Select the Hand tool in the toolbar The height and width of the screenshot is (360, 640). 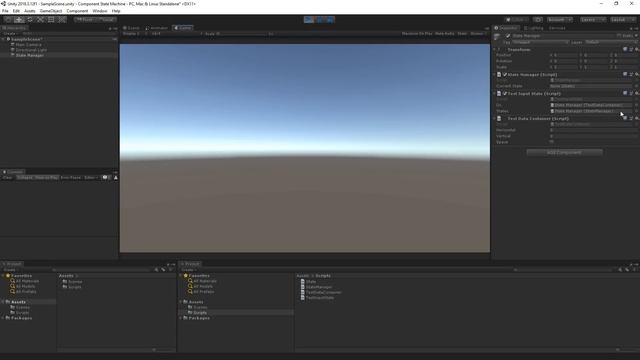(8, 20)
